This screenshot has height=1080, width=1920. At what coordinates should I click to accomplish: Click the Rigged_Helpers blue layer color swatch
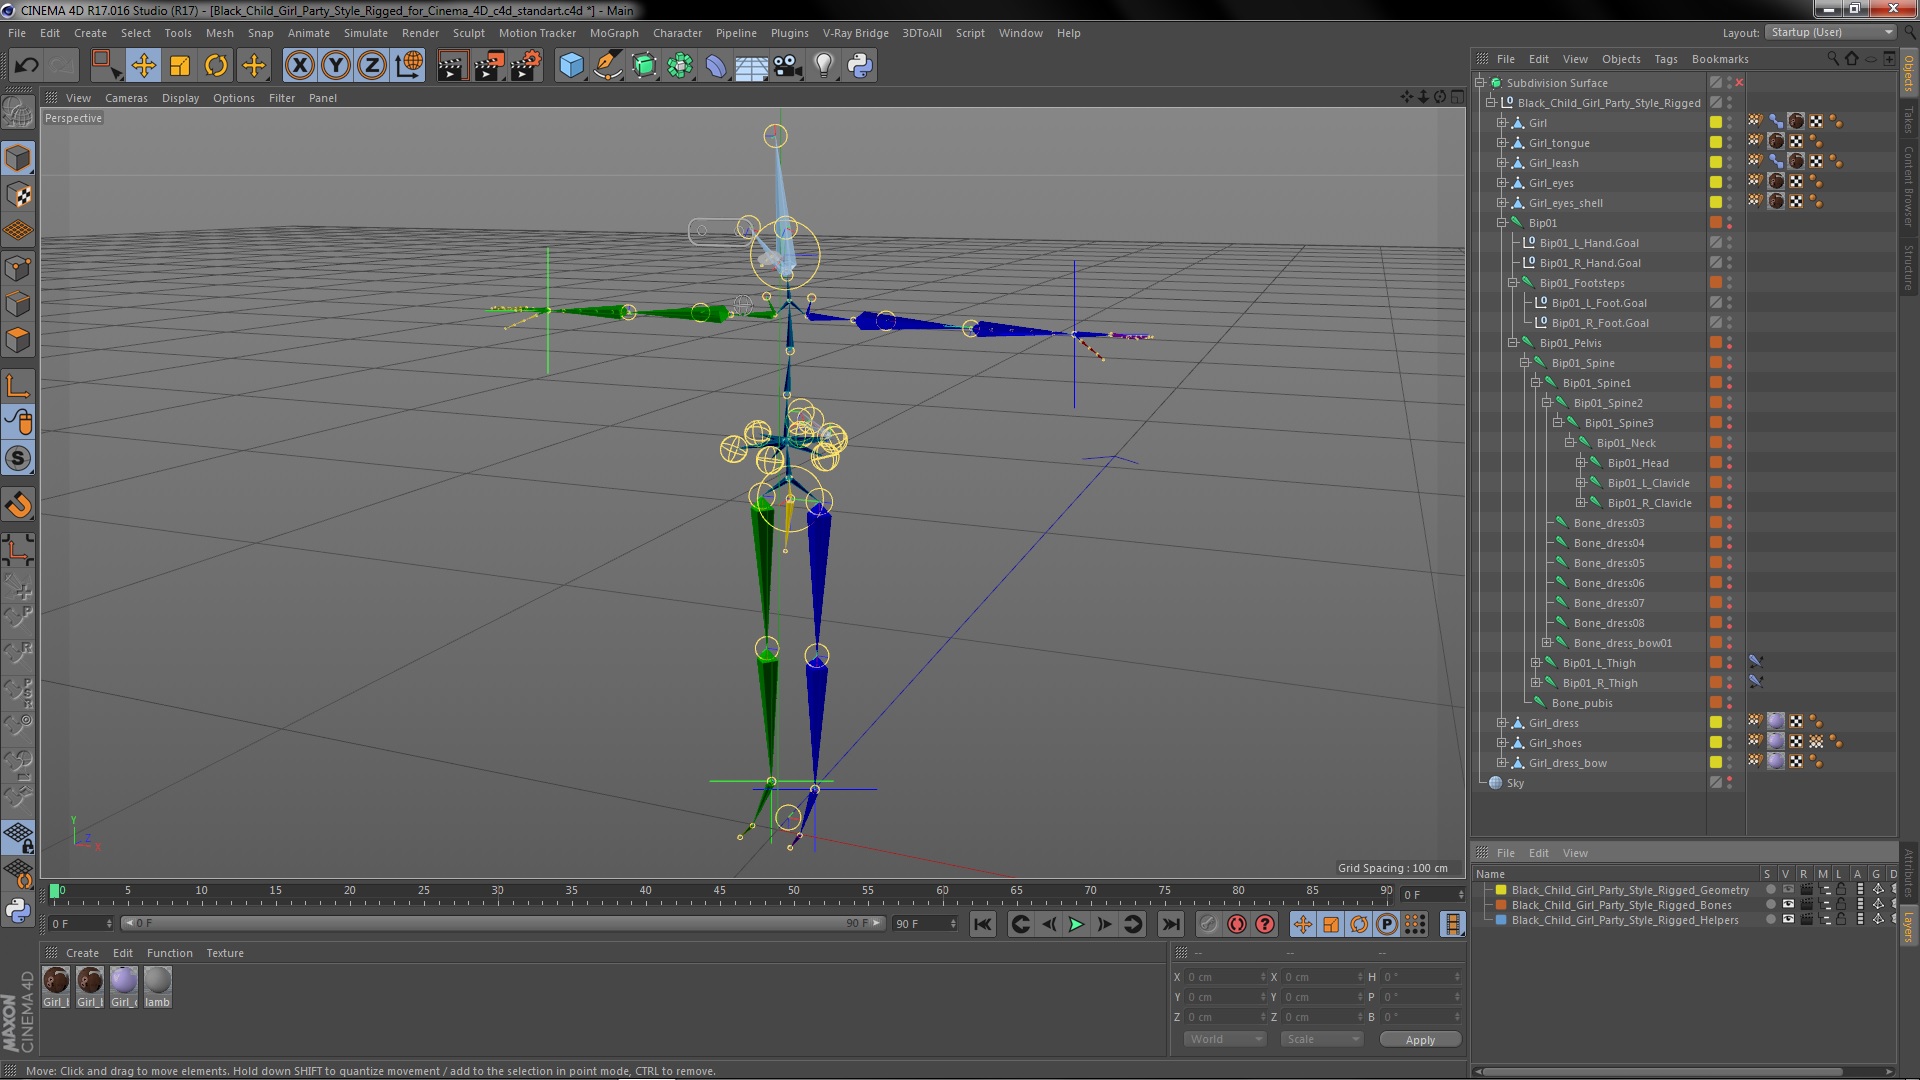1501,920
